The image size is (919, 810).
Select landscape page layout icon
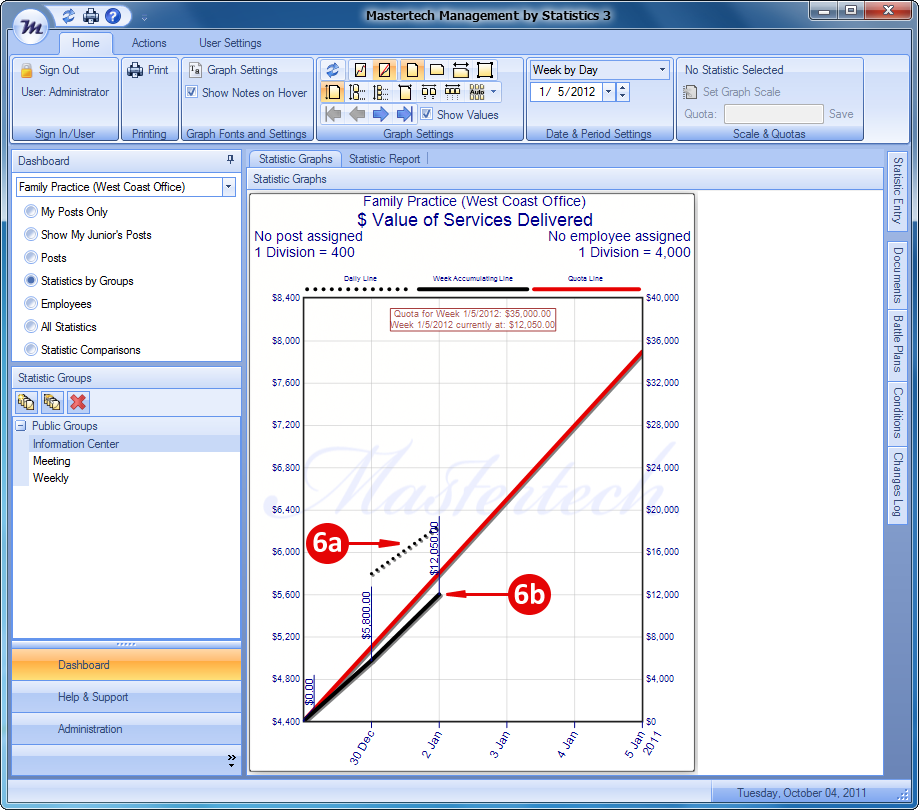(437, 70)
